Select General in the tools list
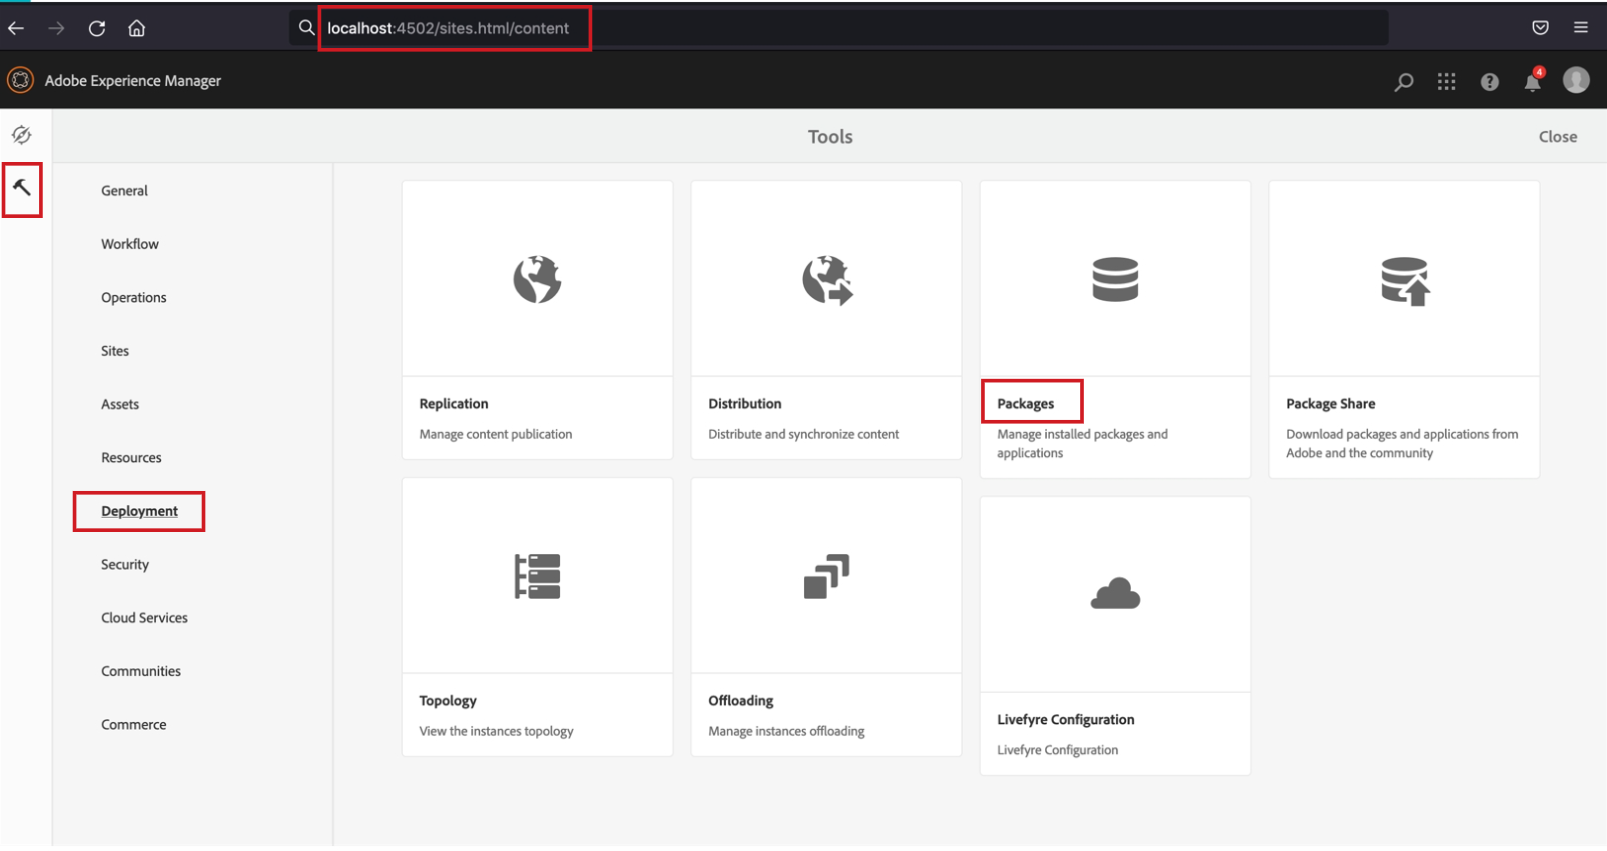The width and height of the screenshot is (1607, 851). point(124,191)
